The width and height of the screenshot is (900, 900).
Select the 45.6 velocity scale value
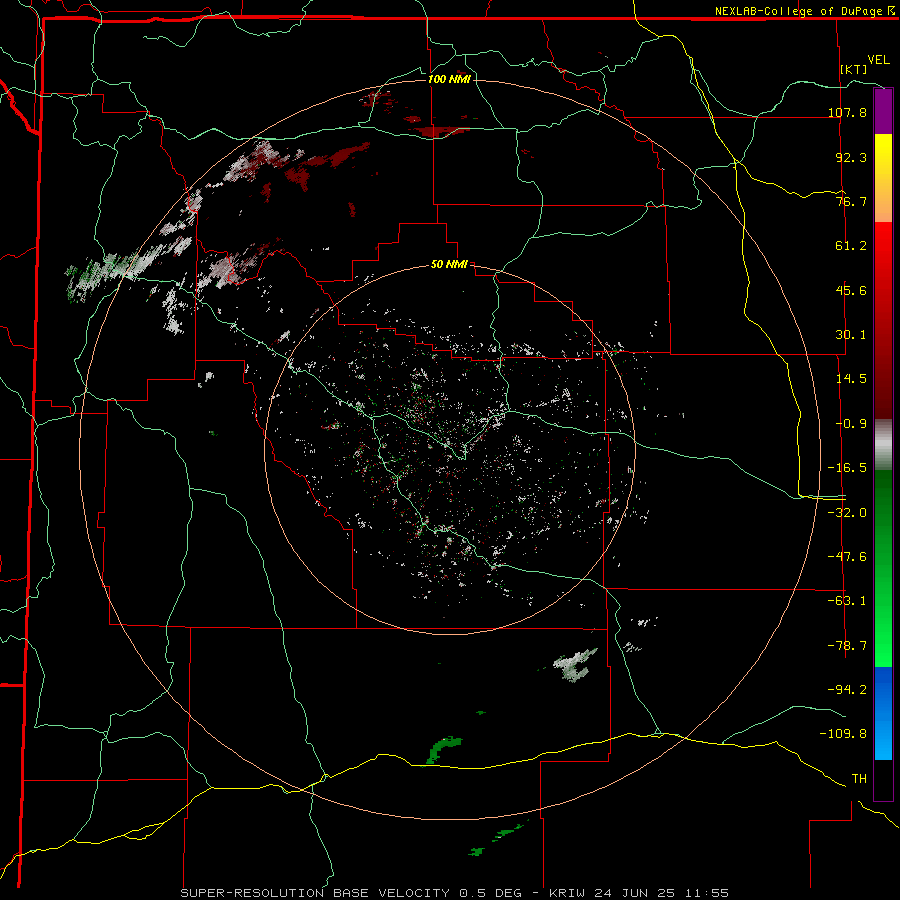[851, 290]
